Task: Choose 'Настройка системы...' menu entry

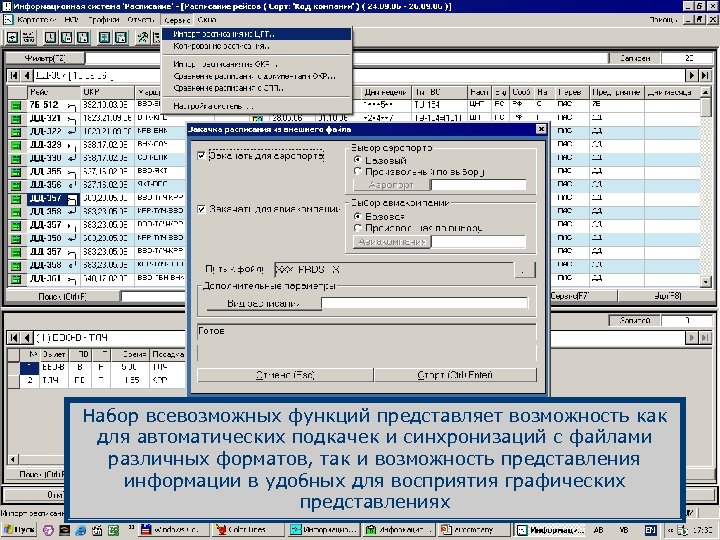Action: [257, 106]
